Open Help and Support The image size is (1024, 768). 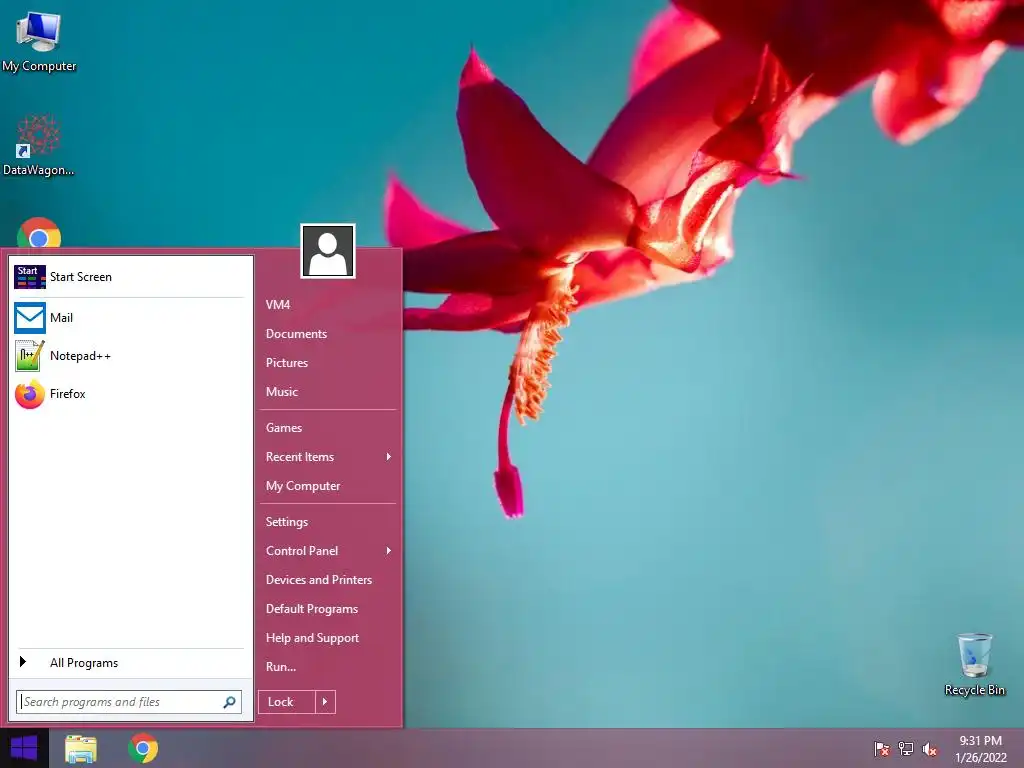coord(312,638)
